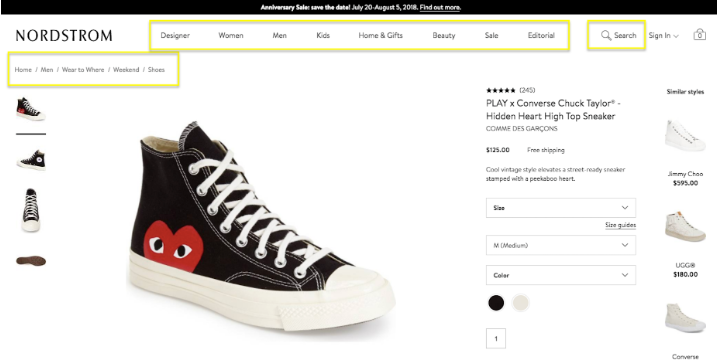Follow the Find out more link
This screenshot has width=717, height=360.
(440, 7)
